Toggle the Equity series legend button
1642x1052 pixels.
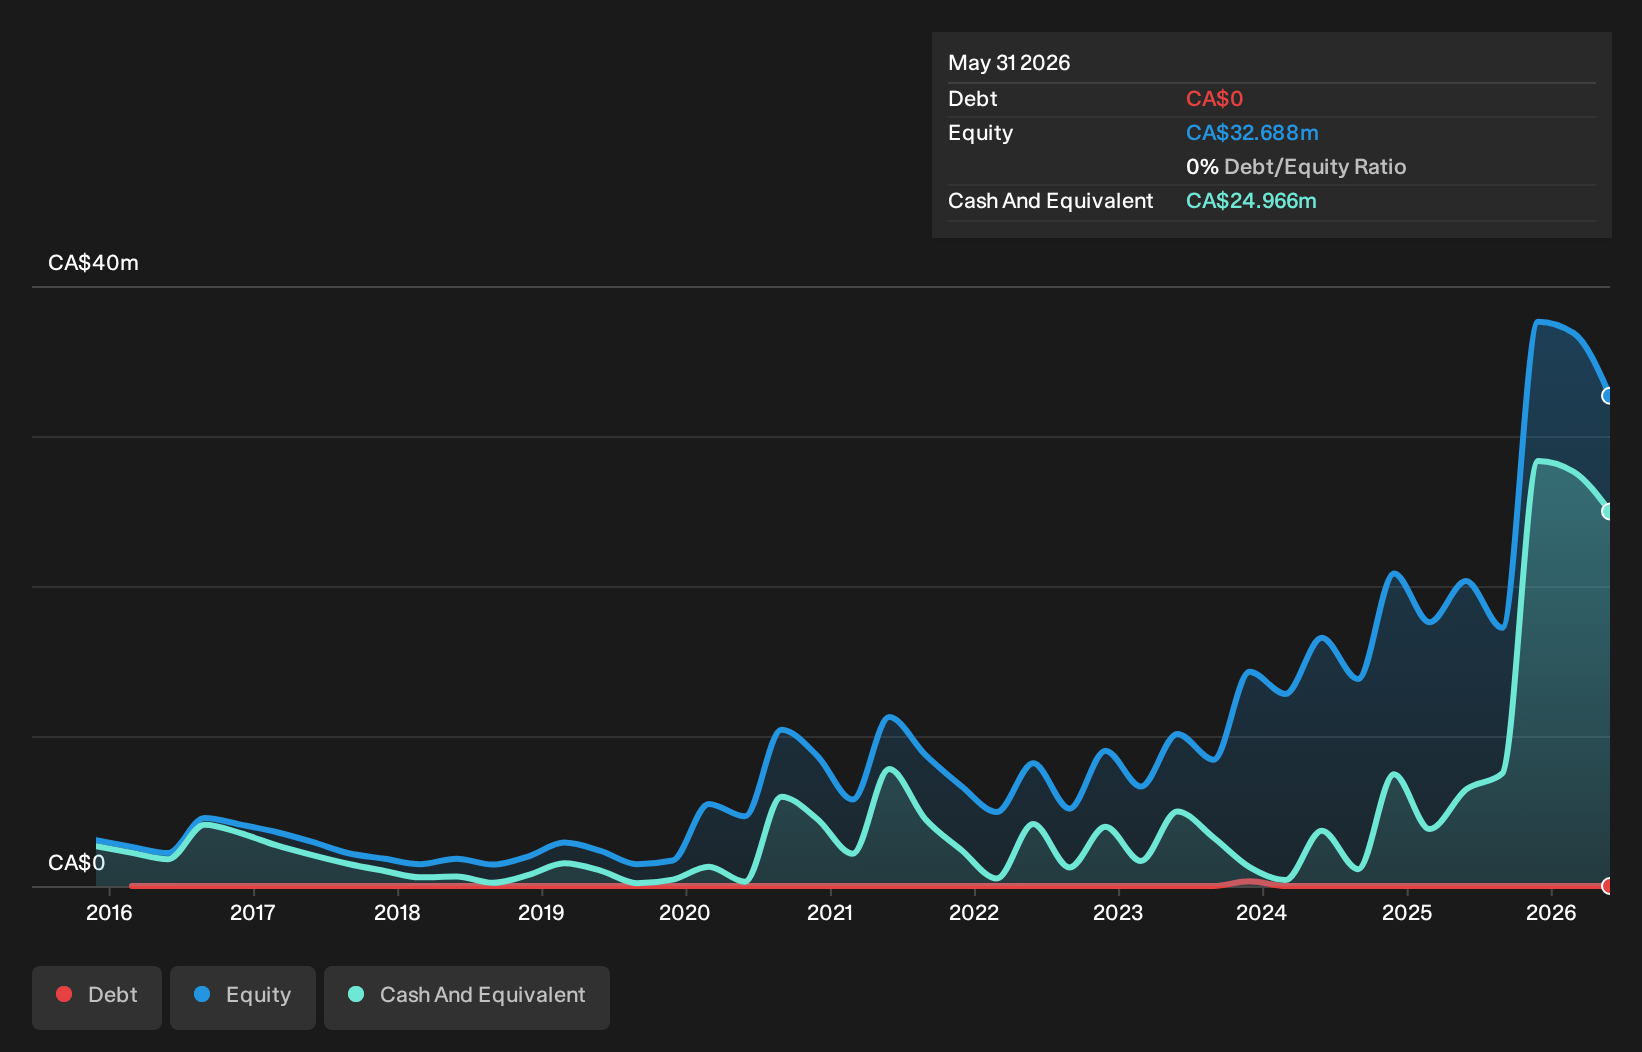pyautogui.click(x=243, y=997)
